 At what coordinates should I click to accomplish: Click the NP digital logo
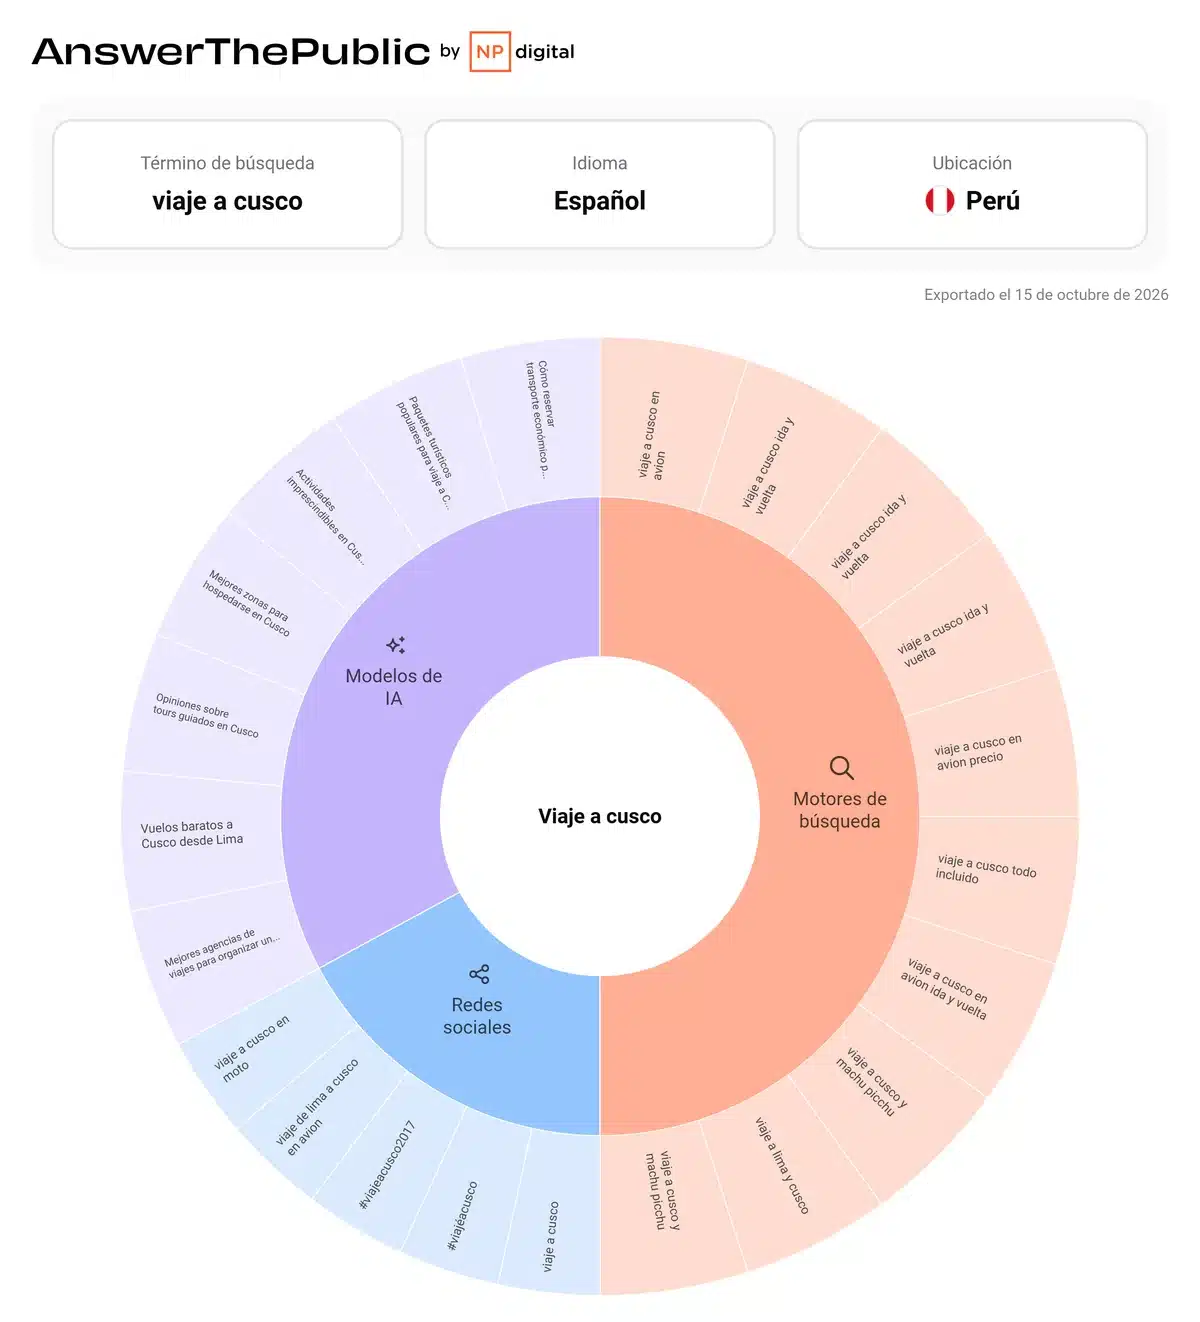pos(522,52)
